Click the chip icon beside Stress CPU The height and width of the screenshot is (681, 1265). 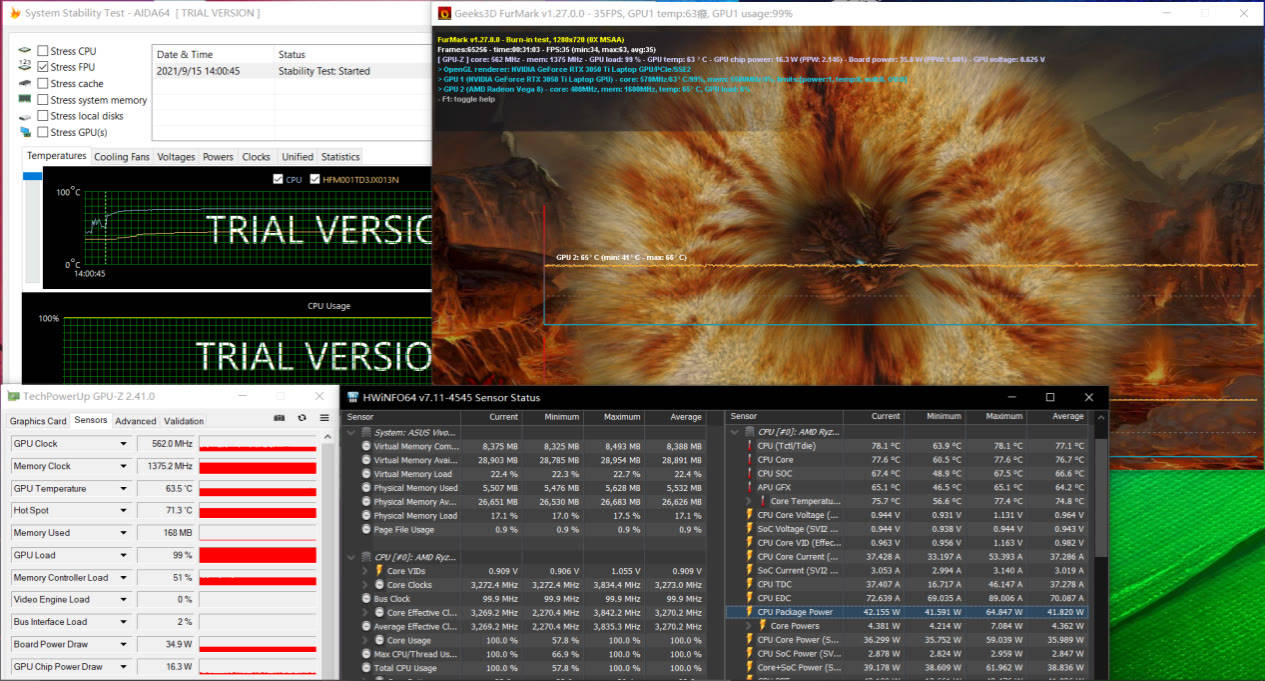[25, 51]
